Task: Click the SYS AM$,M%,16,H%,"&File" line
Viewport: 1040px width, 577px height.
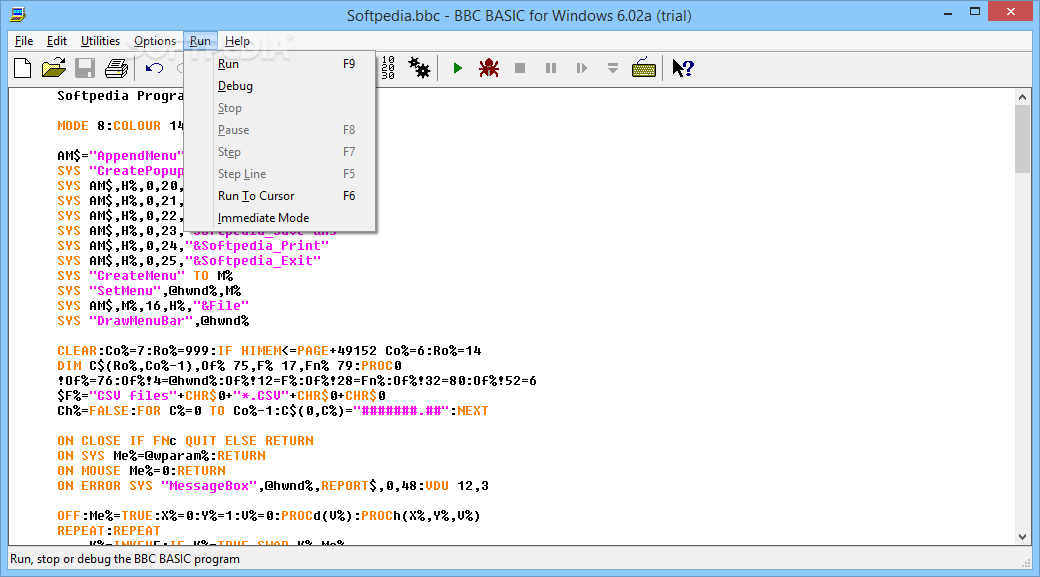Action: [x=153, y=306]
